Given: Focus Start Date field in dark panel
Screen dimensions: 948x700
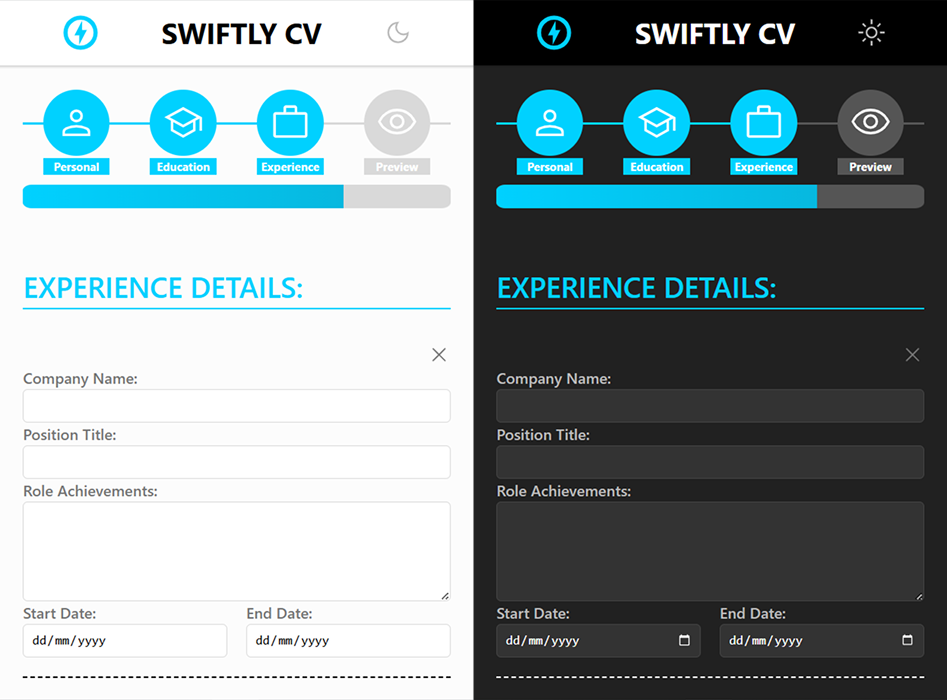Looking at the screenshot, I should pyautogui.click(x=599, y=641).
